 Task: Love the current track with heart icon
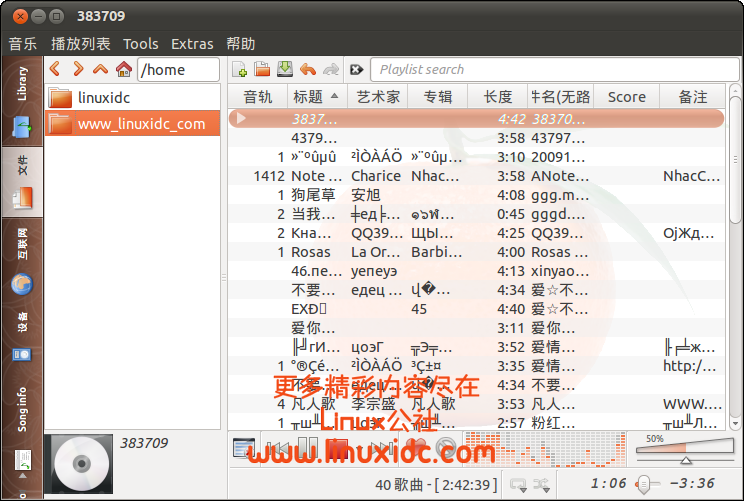pyautogui.click(x=416, y=448)
